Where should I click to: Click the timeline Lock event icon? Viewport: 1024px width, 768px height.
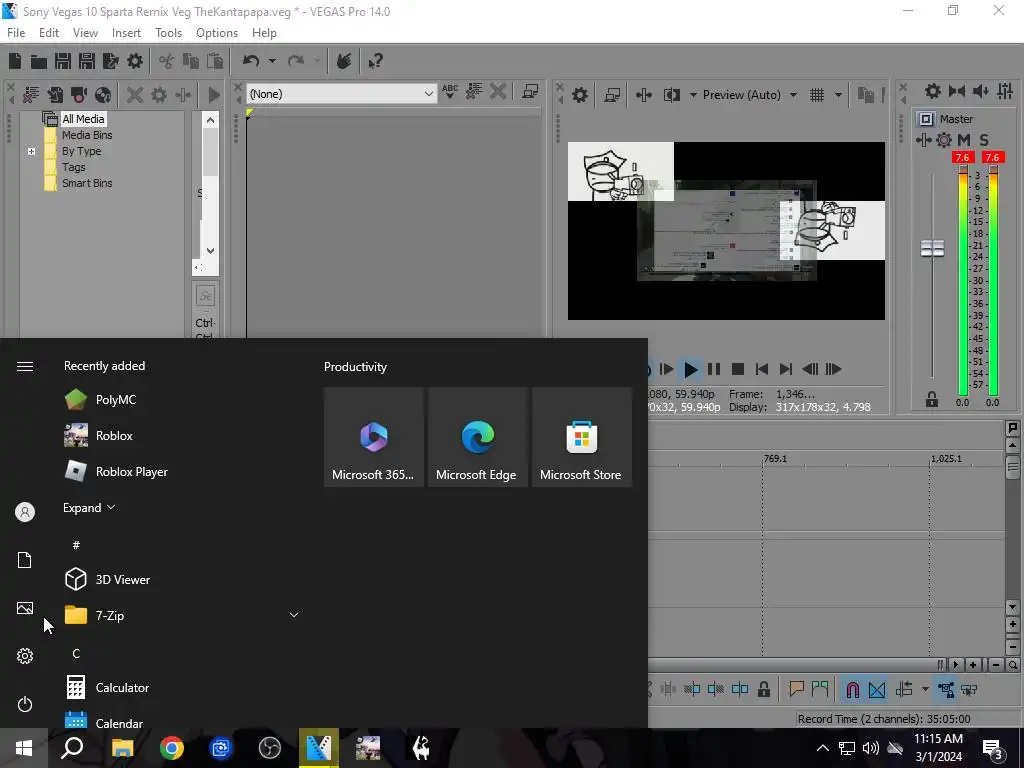pos(763,690)
